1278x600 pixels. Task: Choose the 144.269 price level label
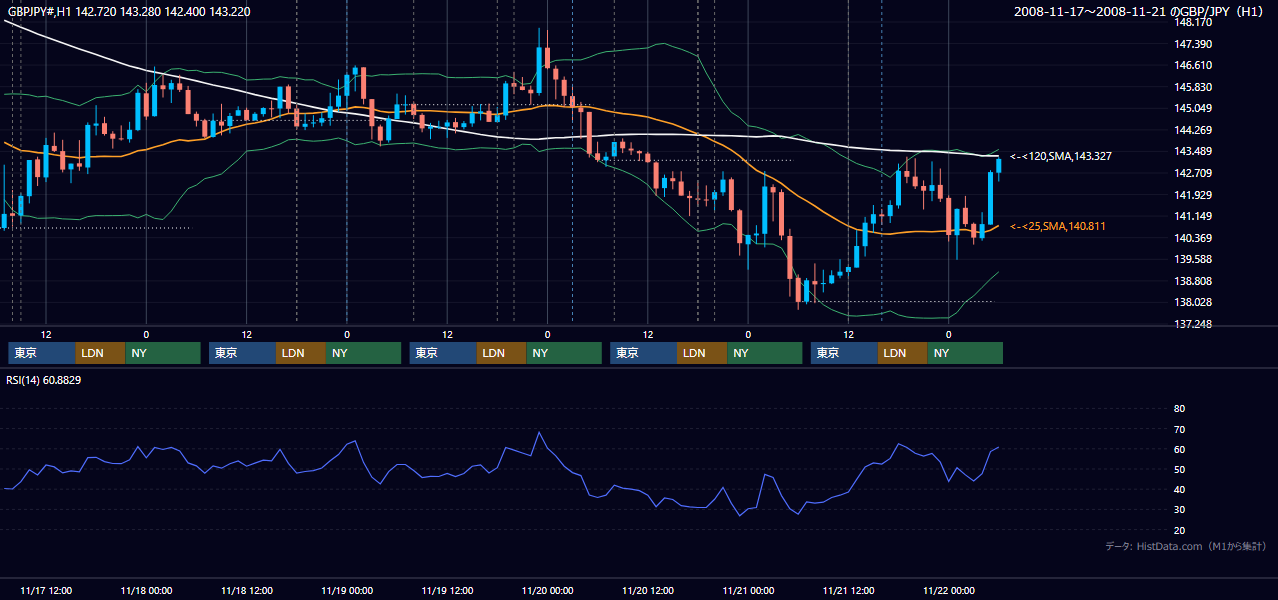[x=1193, y=130]
